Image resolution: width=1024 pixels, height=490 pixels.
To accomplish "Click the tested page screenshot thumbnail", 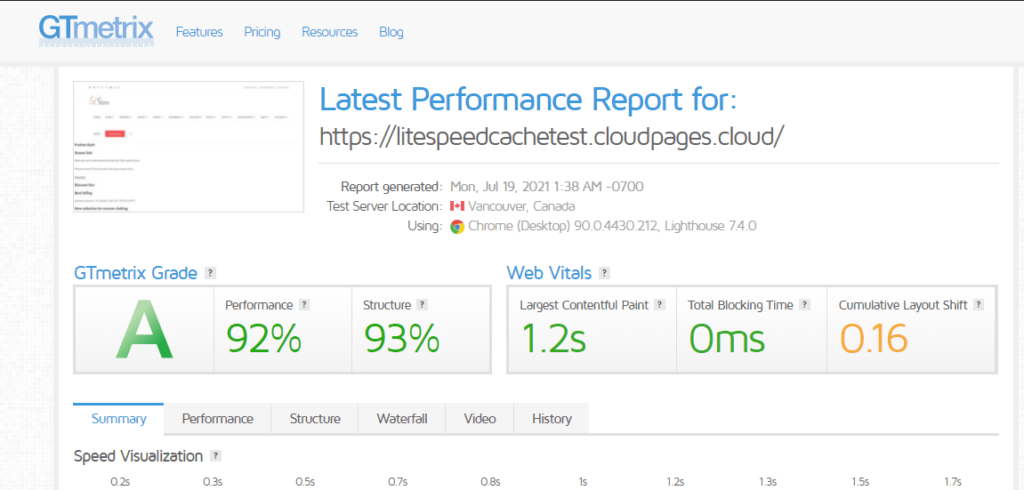I will tap(189, 146).
